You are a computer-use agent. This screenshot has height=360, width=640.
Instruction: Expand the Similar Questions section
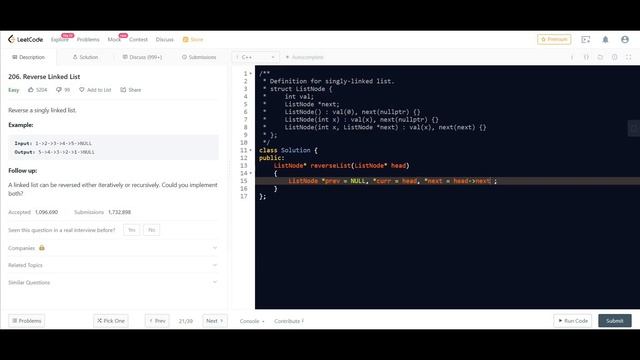click(113, 282)
